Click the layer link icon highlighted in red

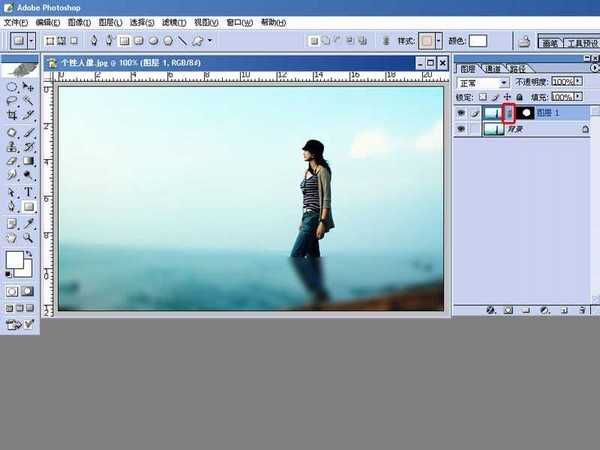point(508,113)
